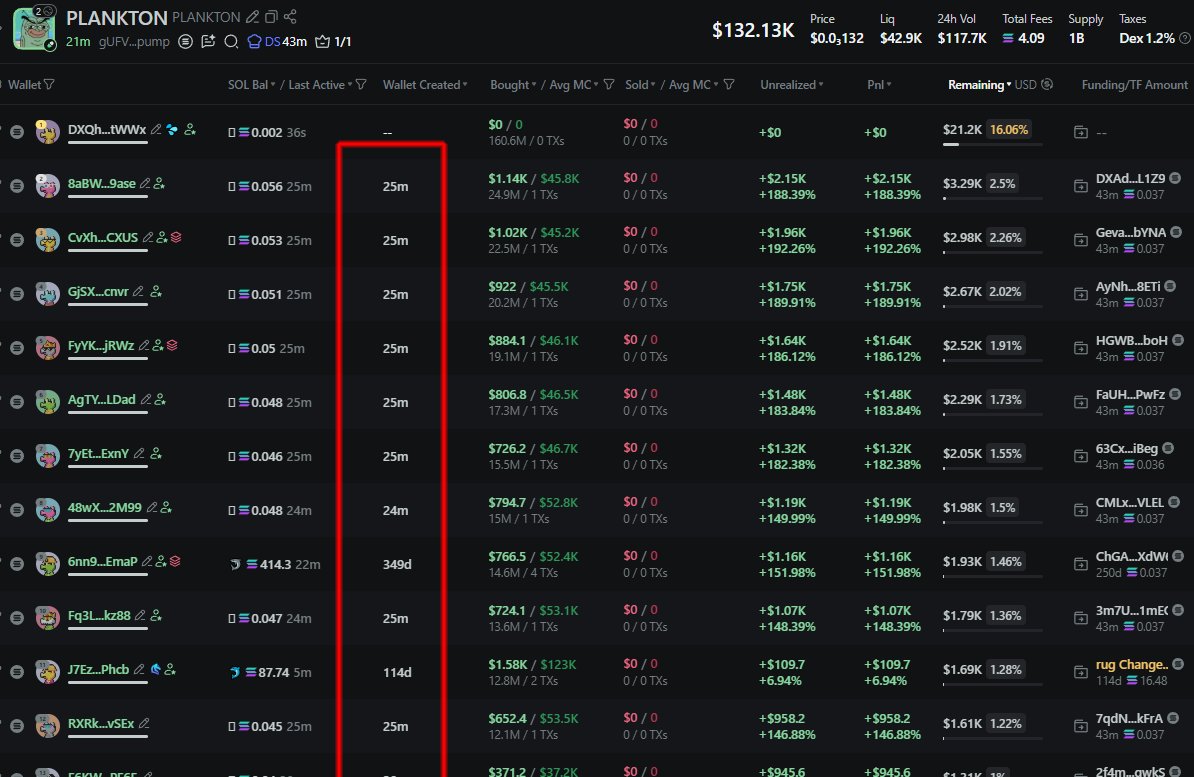The image size is (1194, 777).
Task: Open wallet address DXQh...tWWx
Action: pos(106,130)
